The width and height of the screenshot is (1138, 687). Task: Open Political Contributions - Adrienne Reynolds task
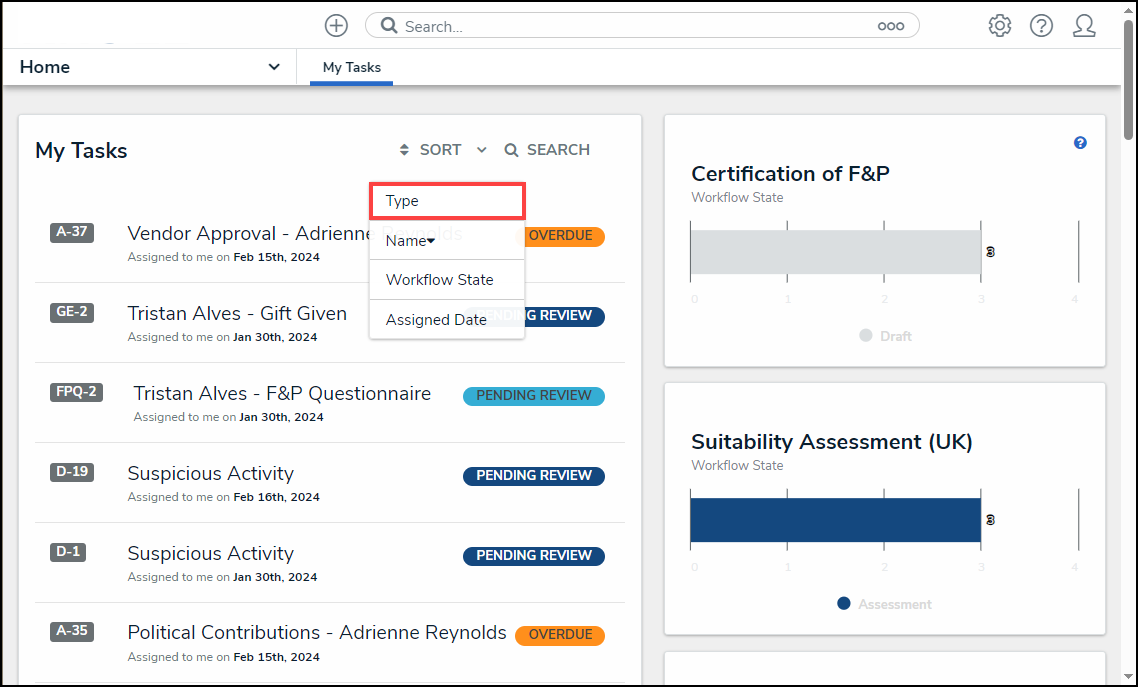coord(317,633)
